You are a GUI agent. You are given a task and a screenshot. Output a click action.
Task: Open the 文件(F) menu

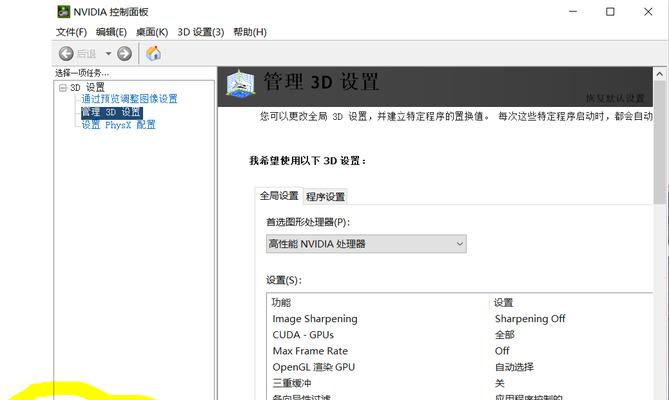point(71,32)
